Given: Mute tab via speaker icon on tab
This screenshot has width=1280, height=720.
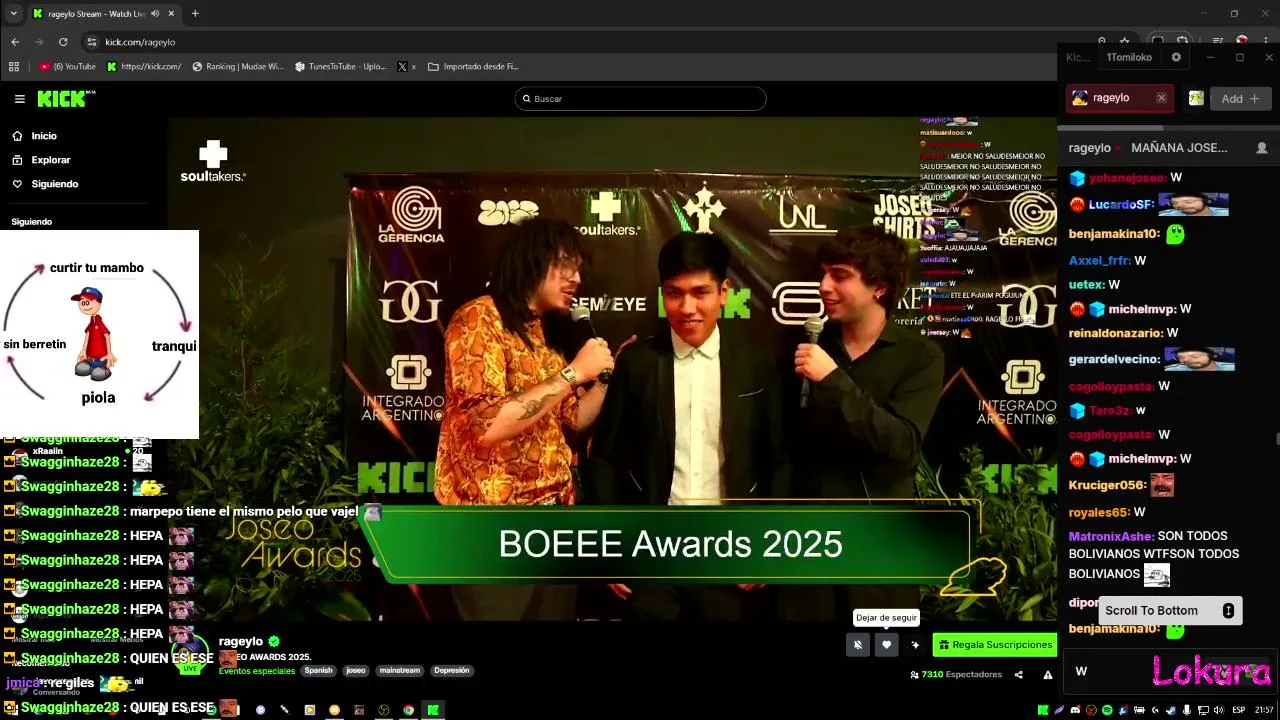Looking at the screenshot, I should (154, 14).
